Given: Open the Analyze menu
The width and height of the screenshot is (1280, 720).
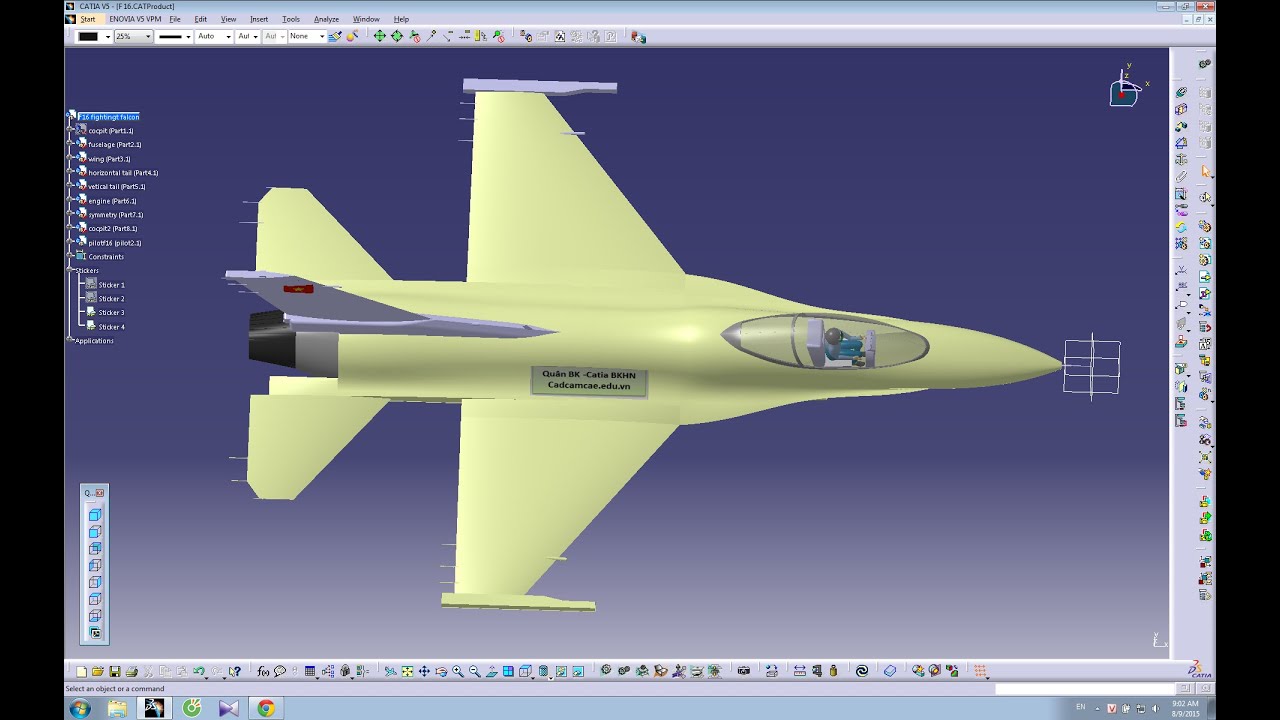Looking at the screenshot, I should (326, 19).
